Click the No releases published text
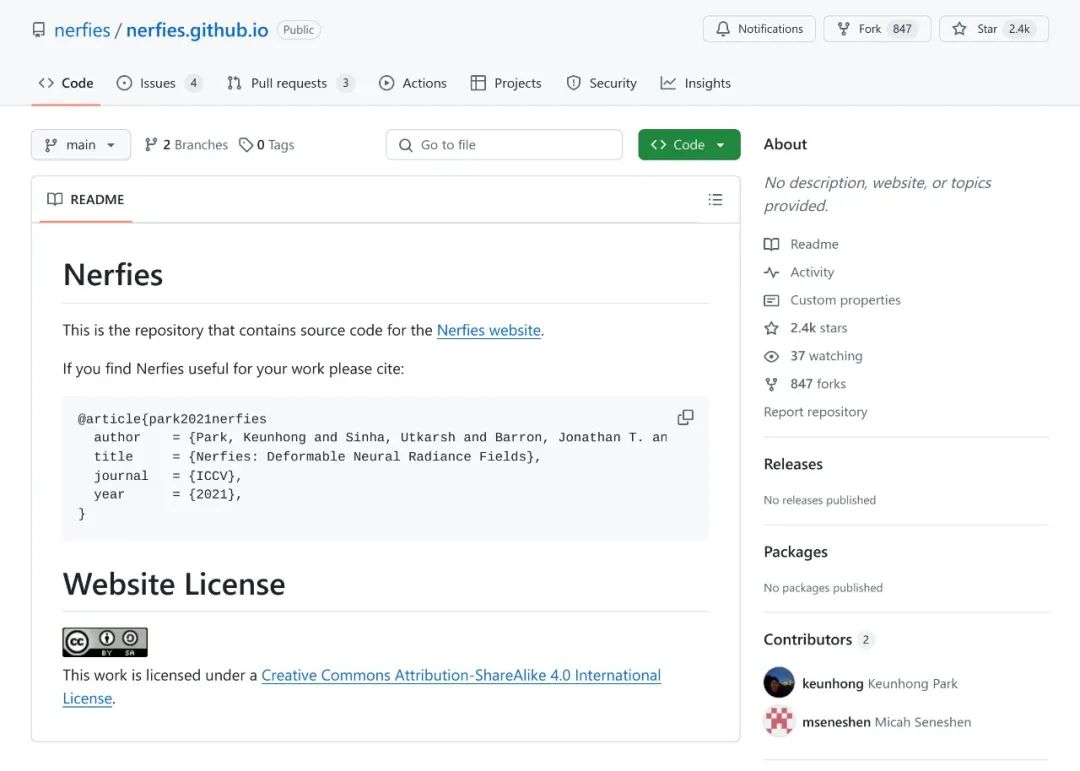 pyautogui.click(x=820, y=500)
